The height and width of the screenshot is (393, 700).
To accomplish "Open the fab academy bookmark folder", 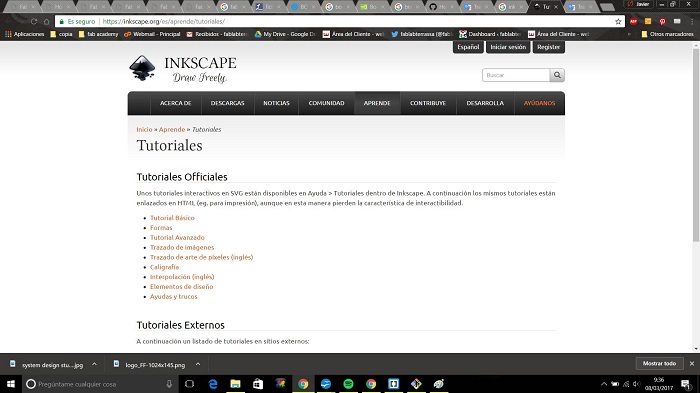I will pos(98,34).
